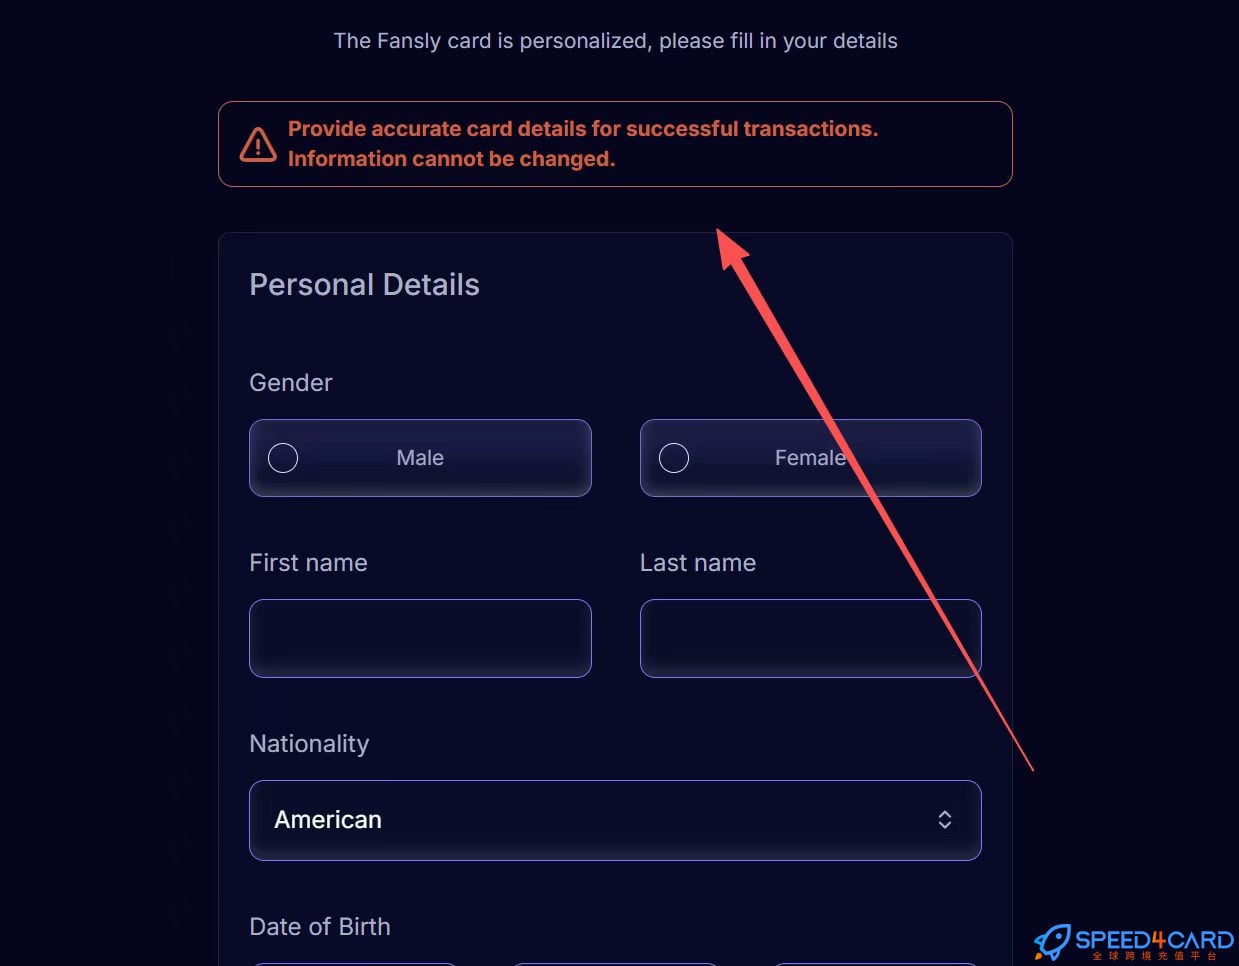The width and height of the screenshot is (1239, 966).
Task: Click the warning triangle icon
Action: [x=258, y=144]
